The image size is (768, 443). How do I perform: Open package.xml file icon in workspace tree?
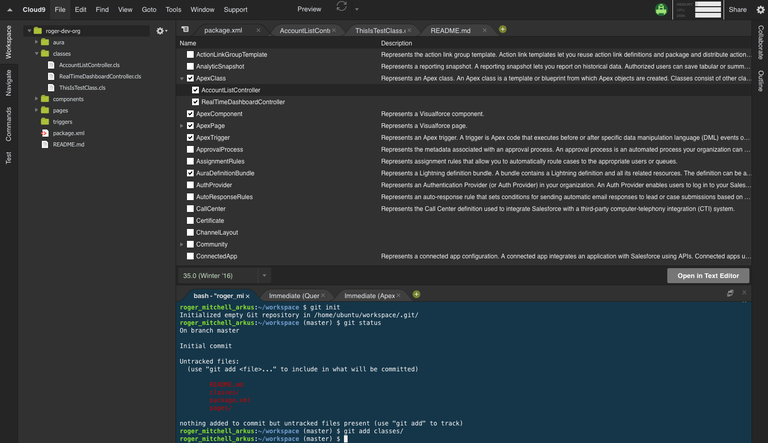tap(44, 133)
